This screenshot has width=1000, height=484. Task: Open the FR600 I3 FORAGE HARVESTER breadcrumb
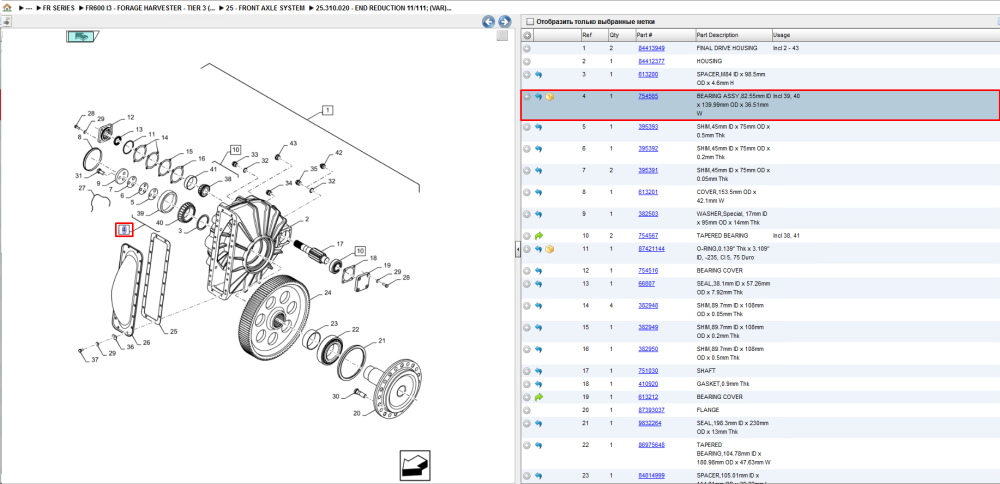click(150, 8)
